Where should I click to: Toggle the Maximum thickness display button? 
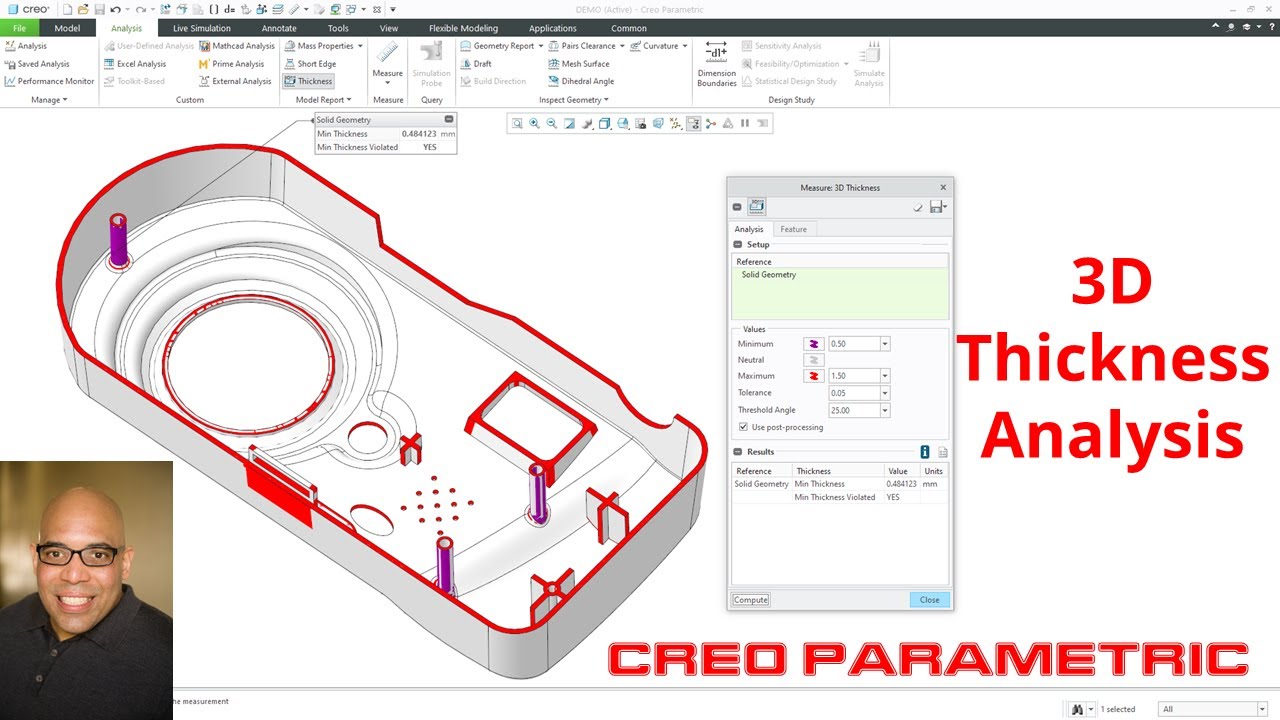[814, 376]
